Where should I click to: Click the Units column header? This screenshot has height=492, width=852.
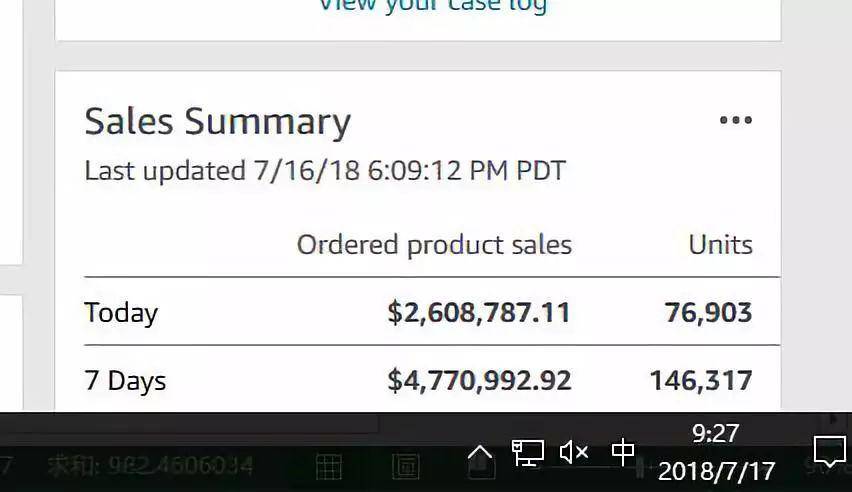click(721, 245)
